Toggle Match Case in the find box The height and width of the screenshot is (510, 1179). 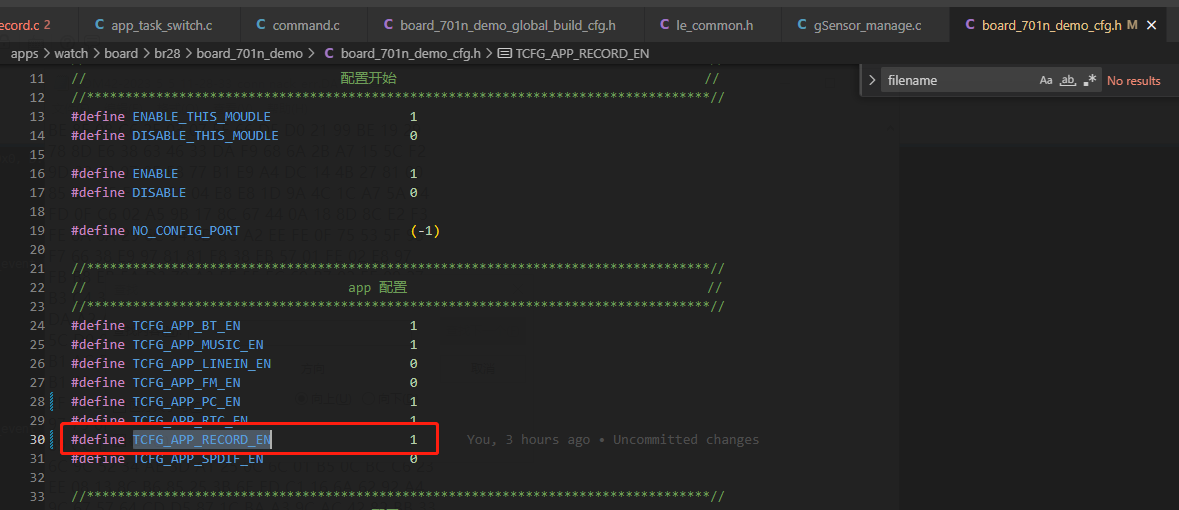(x=1046, y=80)
